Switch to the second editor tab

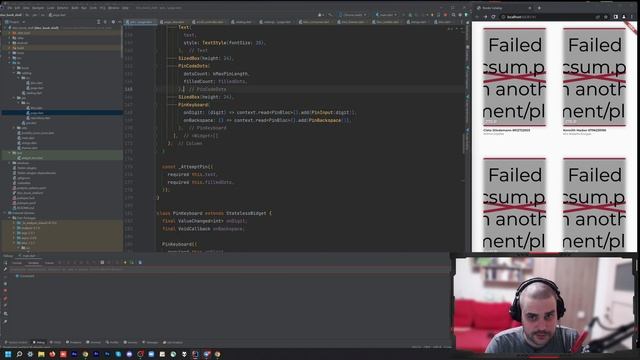coord(173,22)
